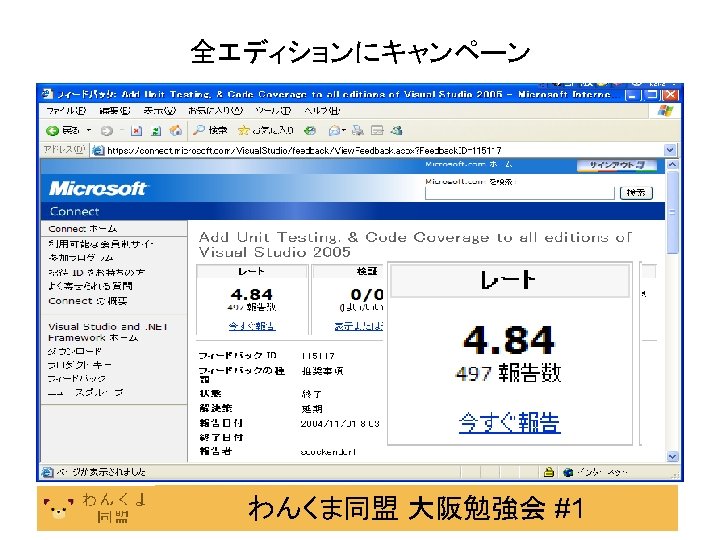This screenshot has width=720, height=540.
Task: Click the 検索 button beside search box
Action: pos(636,193)
